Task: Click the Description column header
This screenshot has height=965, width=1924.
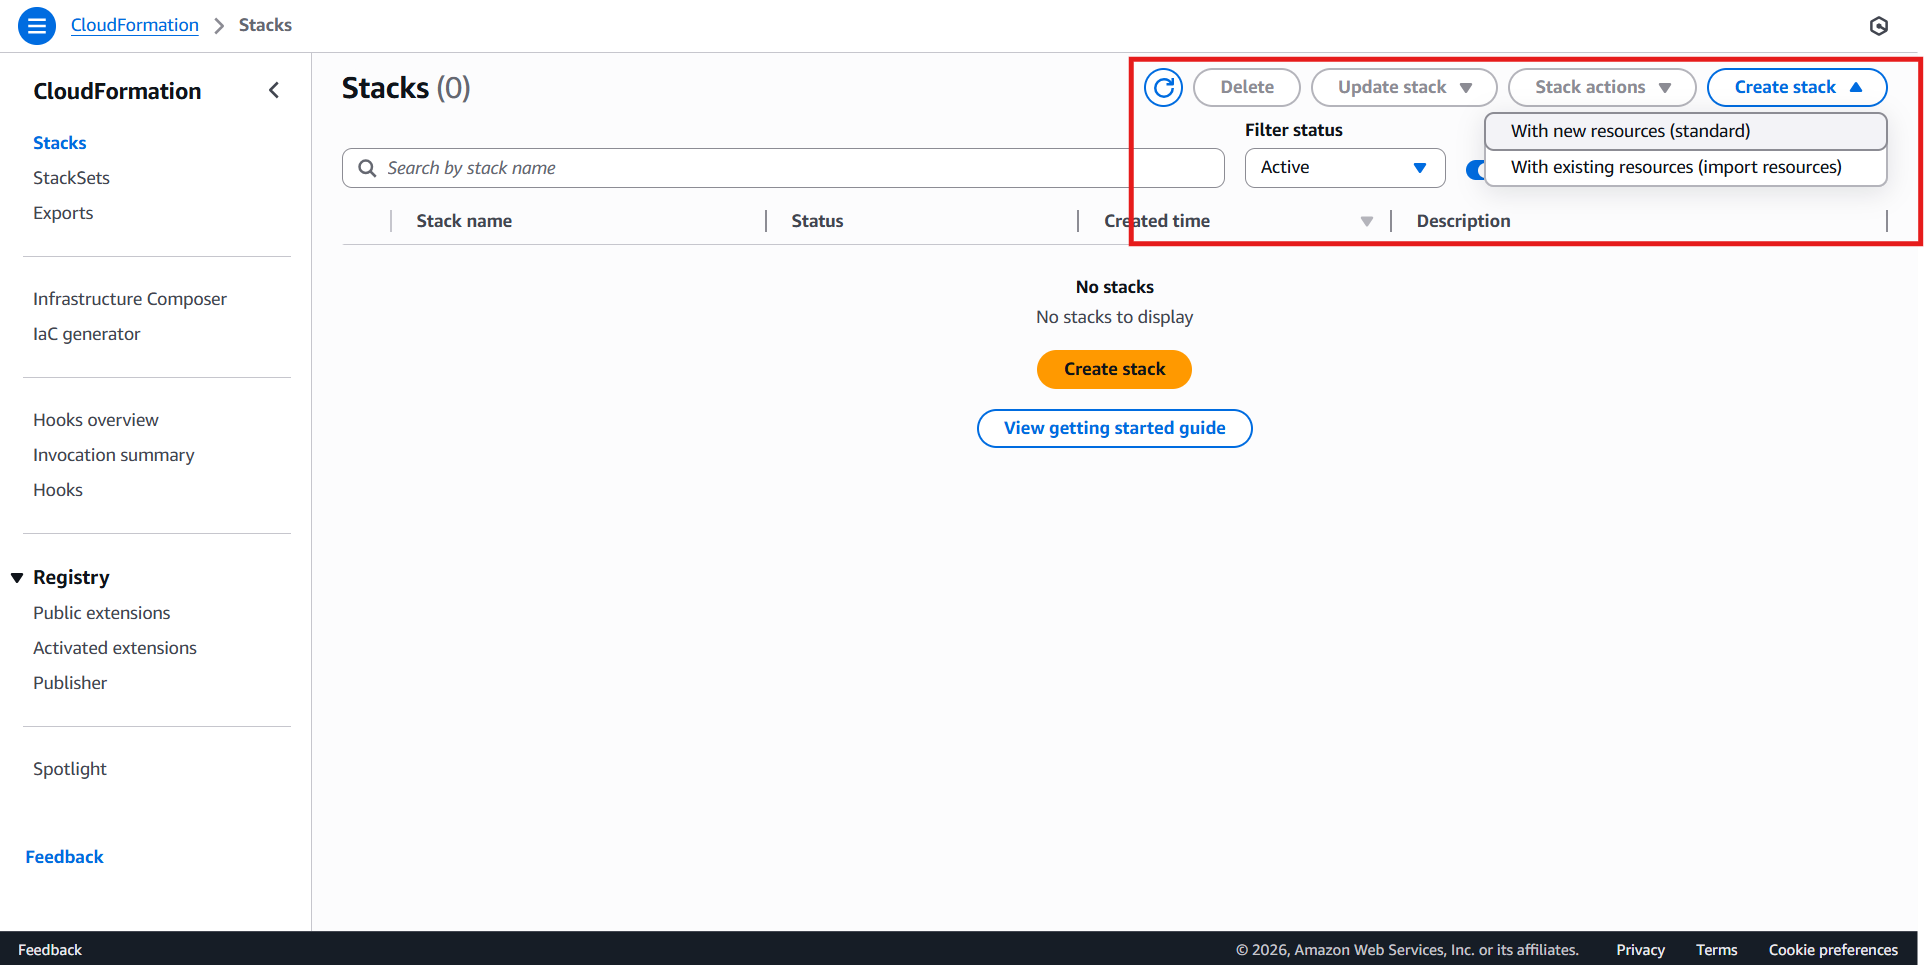Action: coord(1463,221)
